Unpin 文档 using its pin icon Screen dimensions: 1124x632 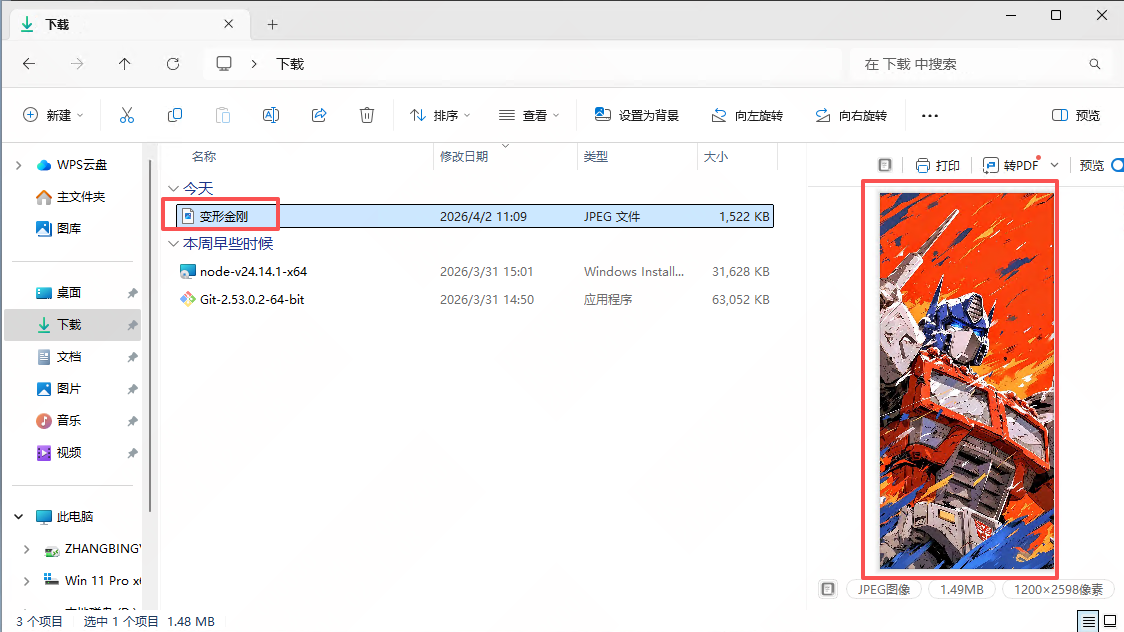133,357
